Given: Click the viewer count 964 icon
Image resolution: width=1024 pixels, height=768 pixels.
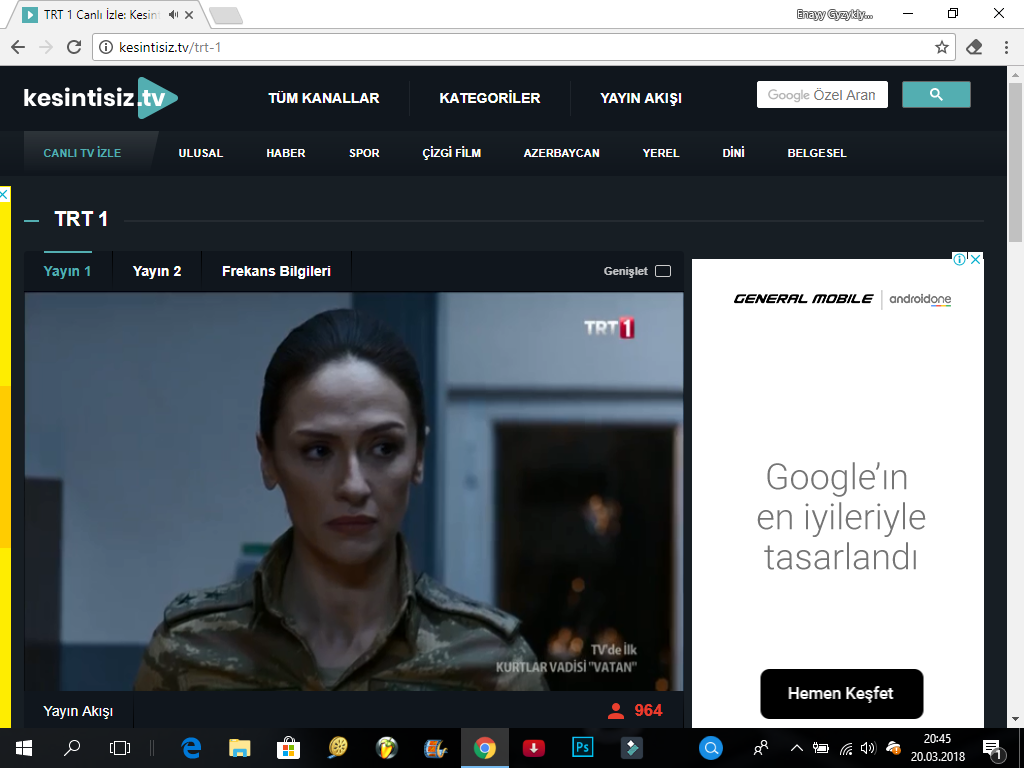Looking at the screenshot, I should pos(615,711).
